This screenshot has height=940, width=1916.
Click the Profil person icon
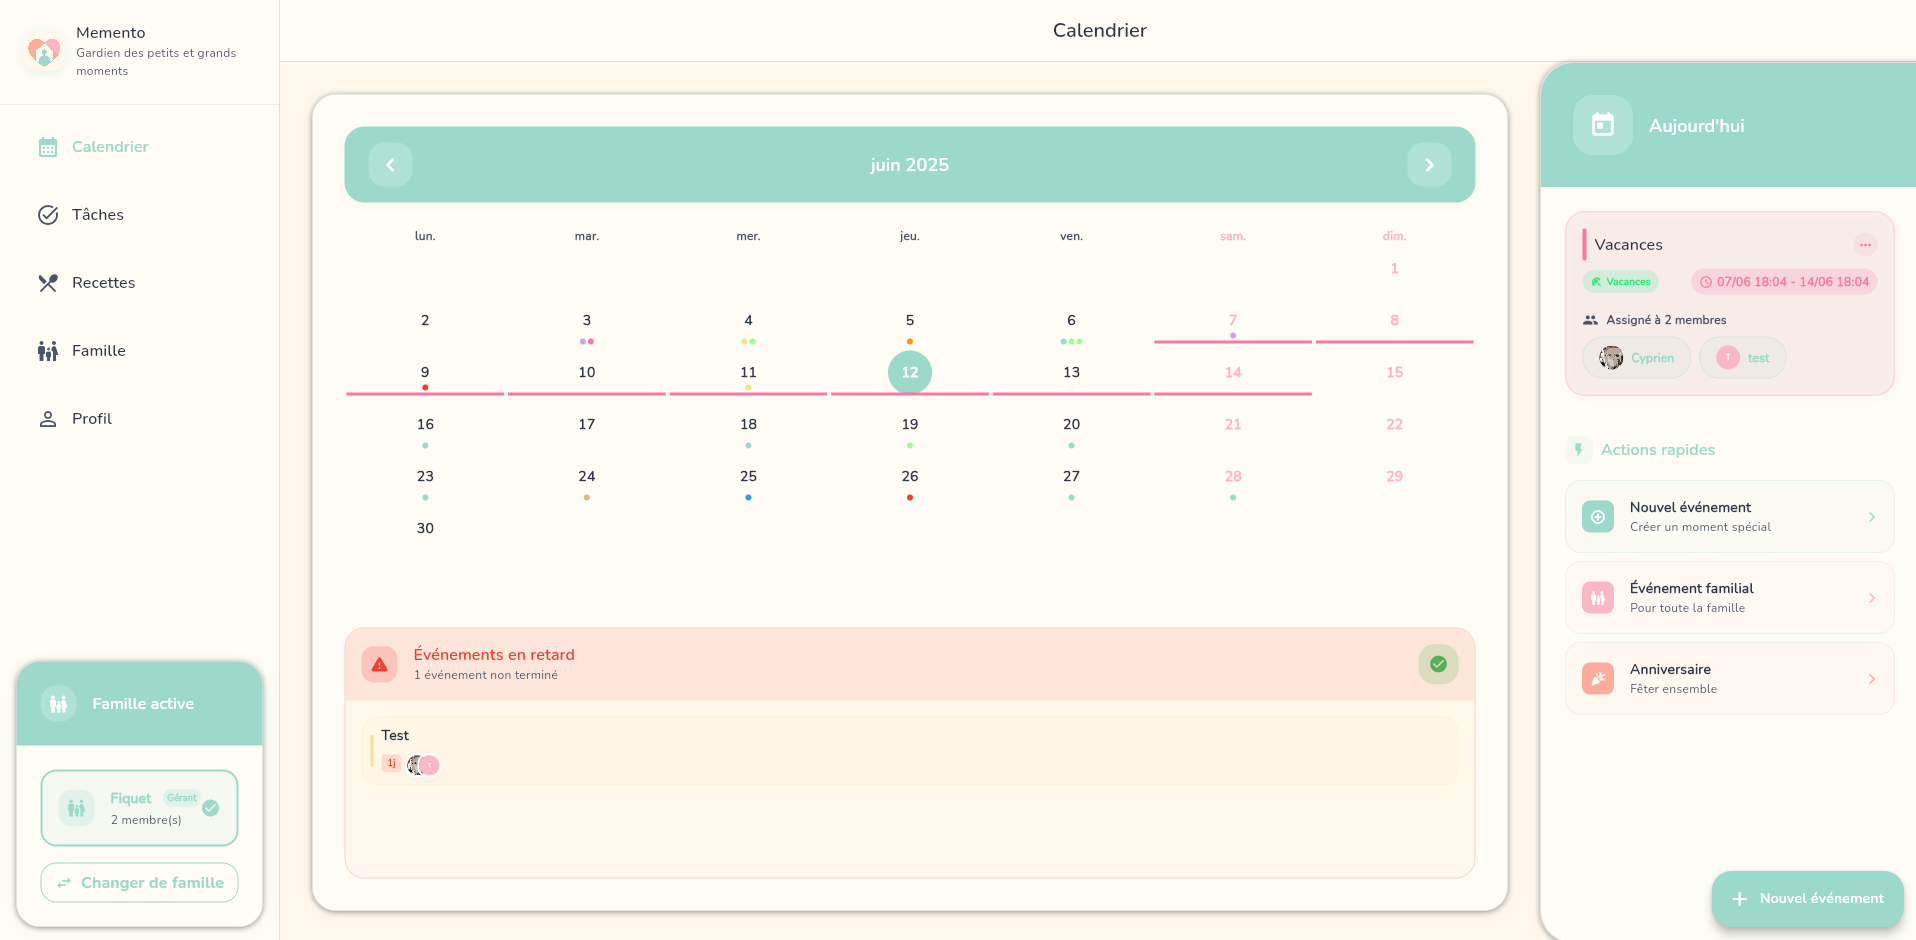tap(47, 418)
